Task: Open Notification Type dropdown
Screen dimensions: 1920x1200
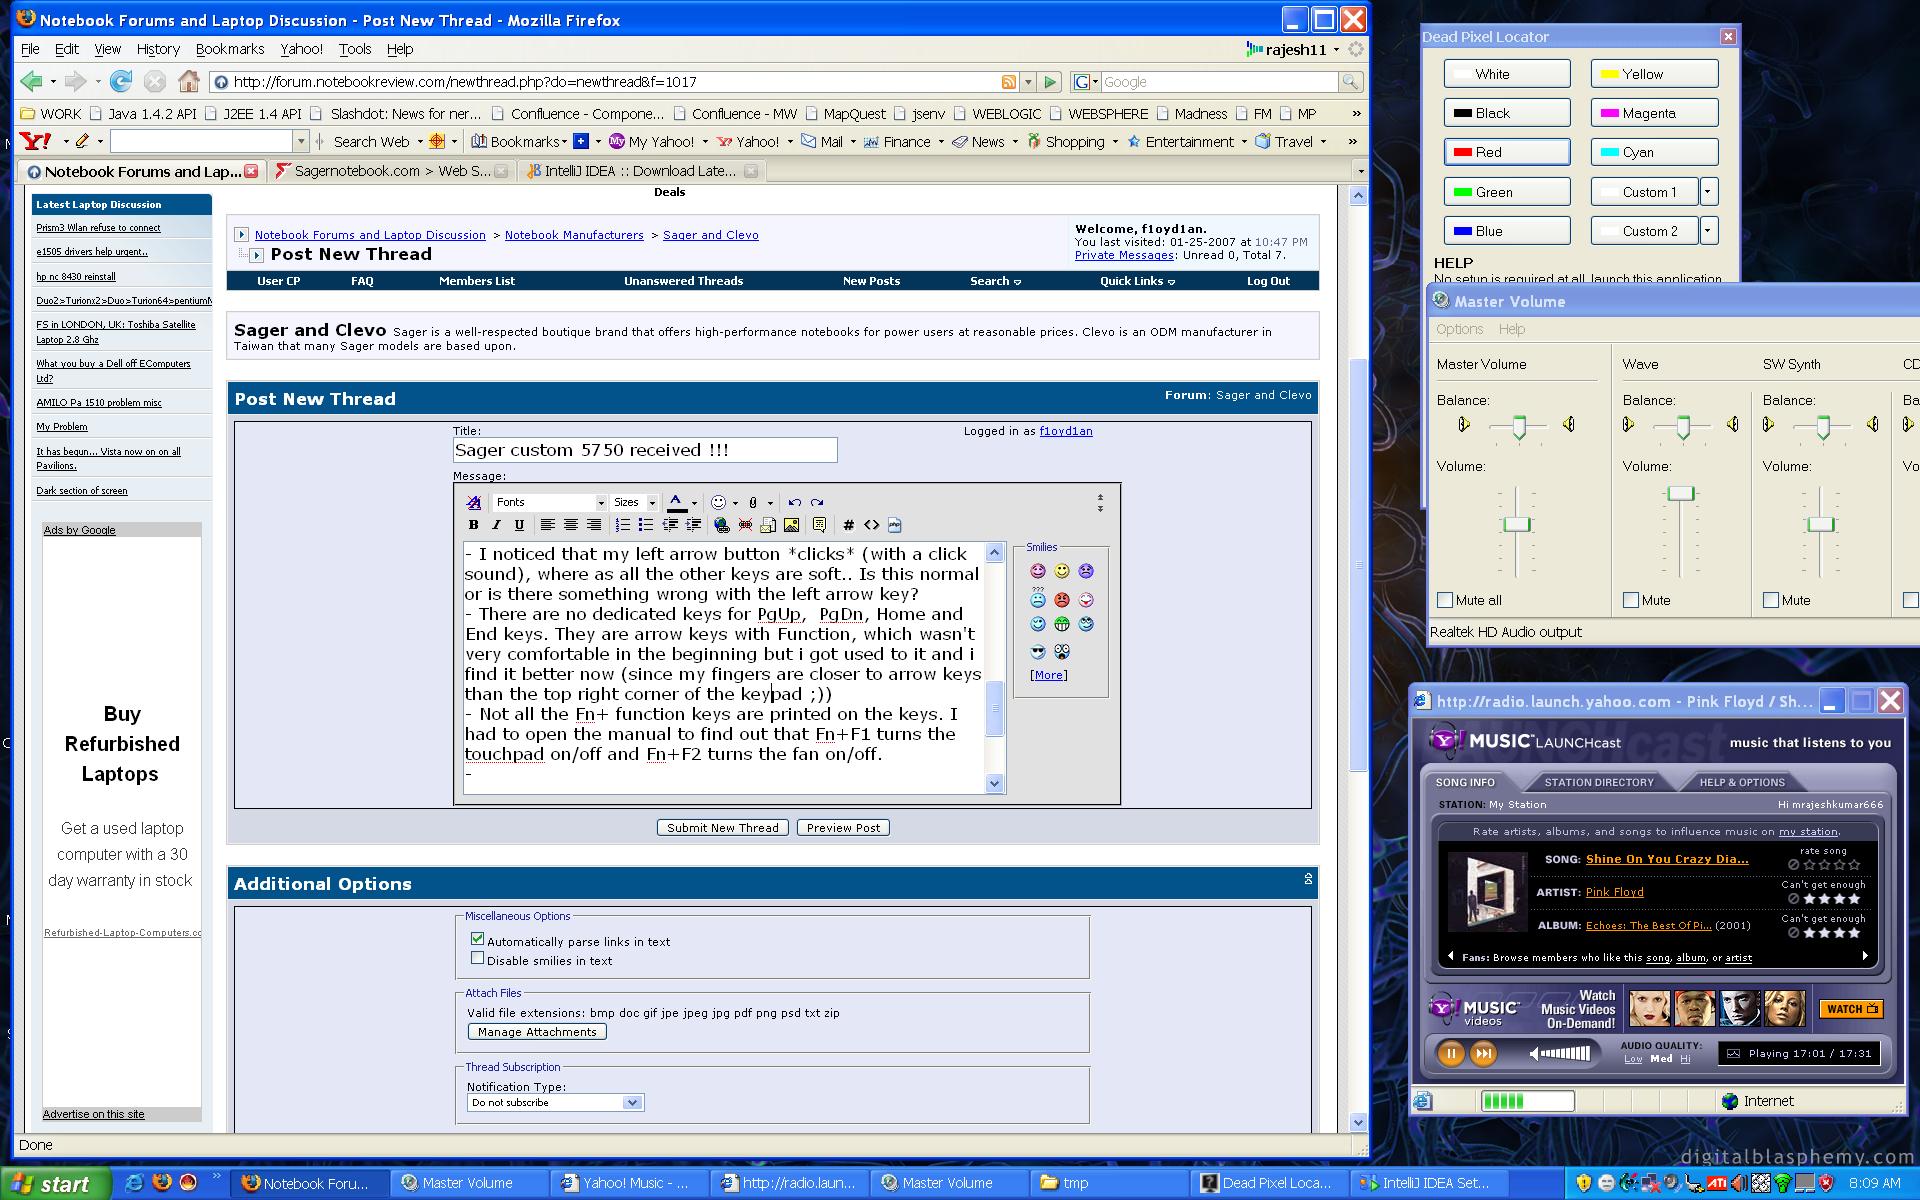Action: tap(555, 1102)
